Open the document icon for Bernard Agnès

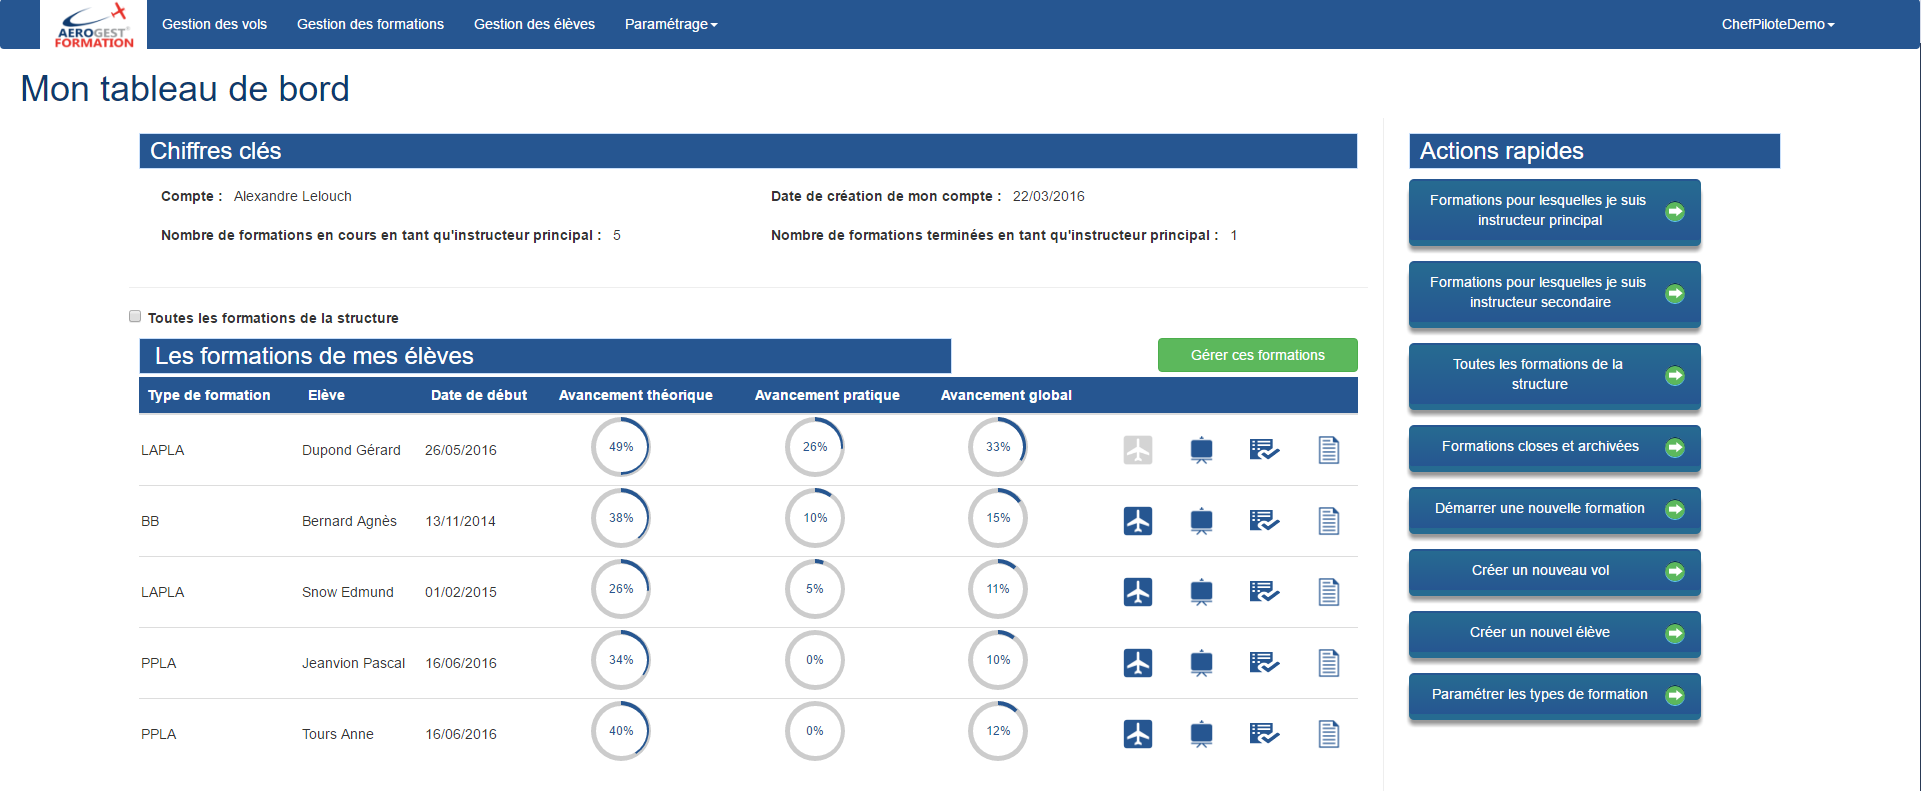coord(1329,521)
